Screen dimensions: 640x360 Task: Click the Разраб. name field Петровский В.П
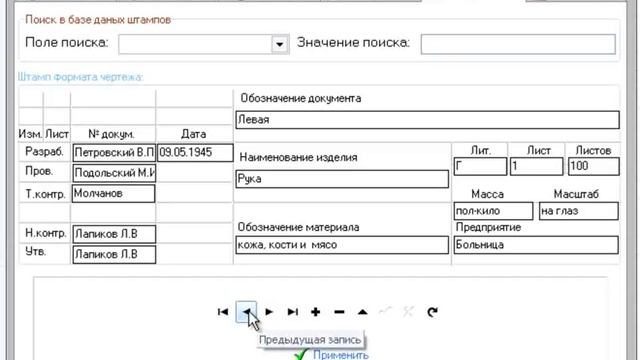[114, 153]
